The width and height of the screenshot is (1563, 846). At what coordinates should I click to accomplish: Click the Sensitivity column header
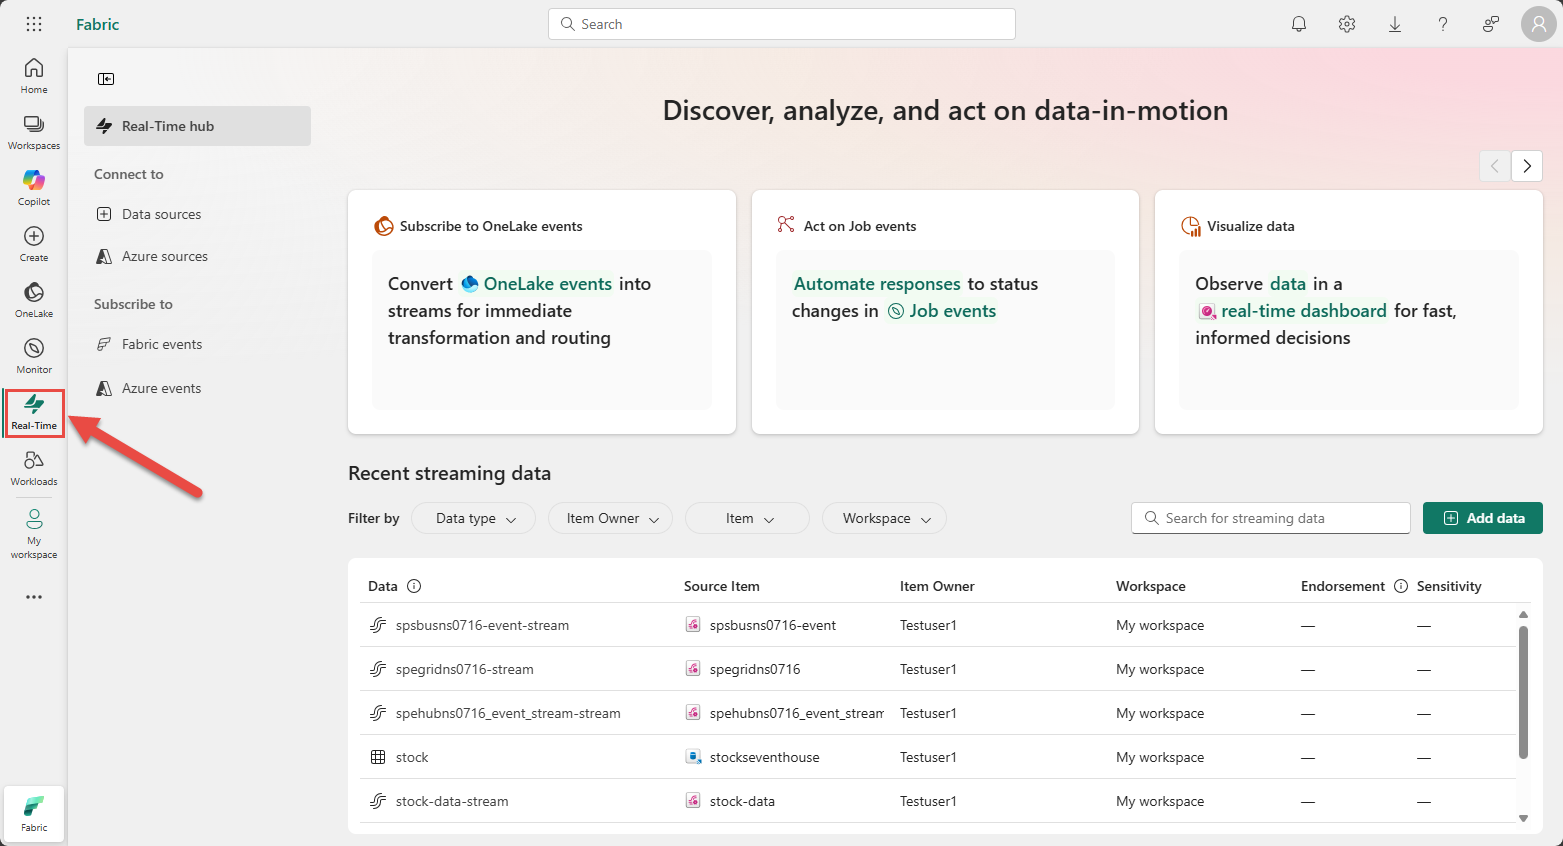[x=1449, y=586]
